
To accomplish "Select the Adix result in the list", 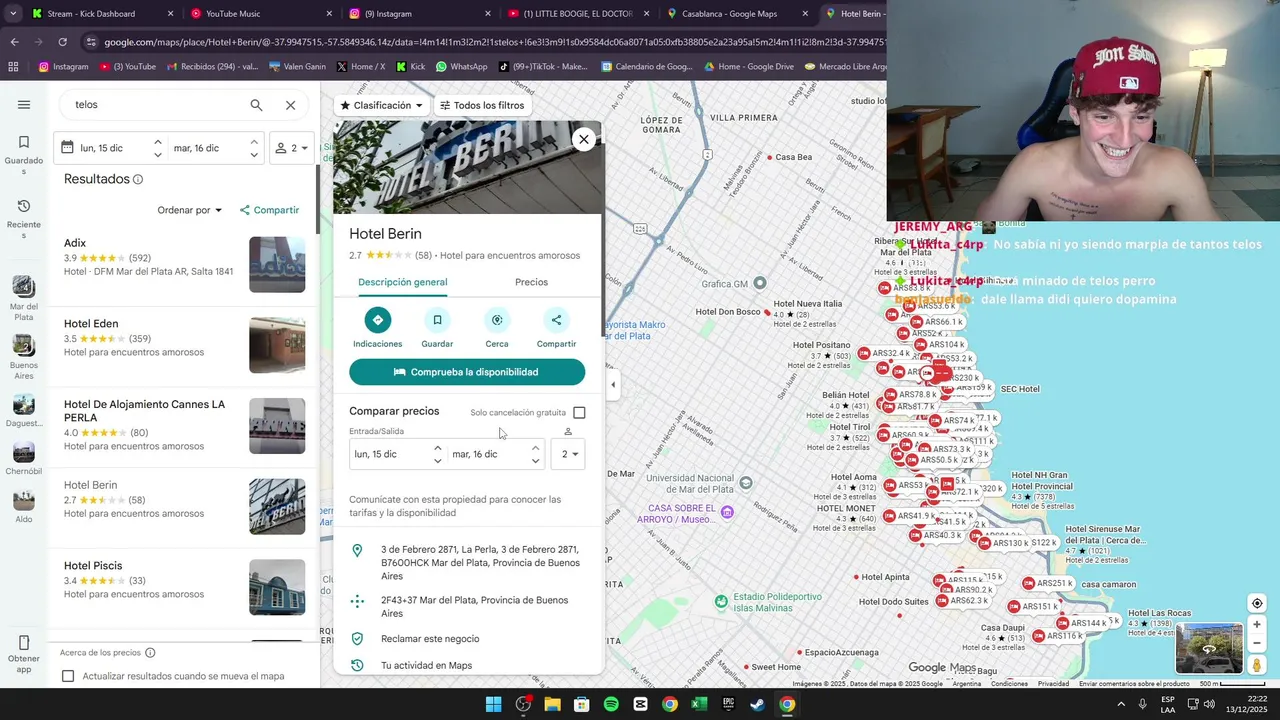I will (x=184, y=264).
